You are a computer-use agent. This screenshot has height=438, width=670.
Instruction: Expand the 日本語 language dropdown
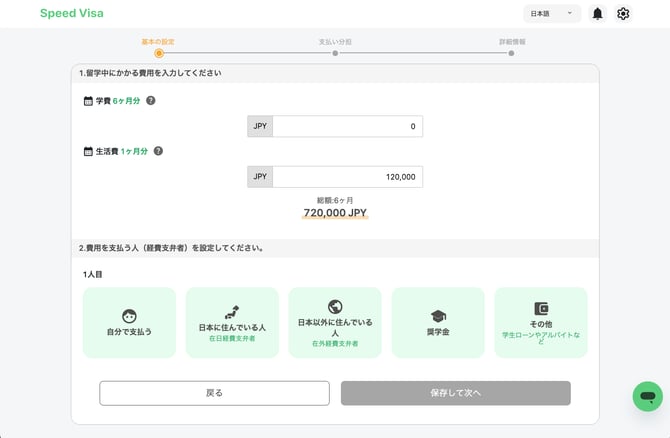[552, 14]
